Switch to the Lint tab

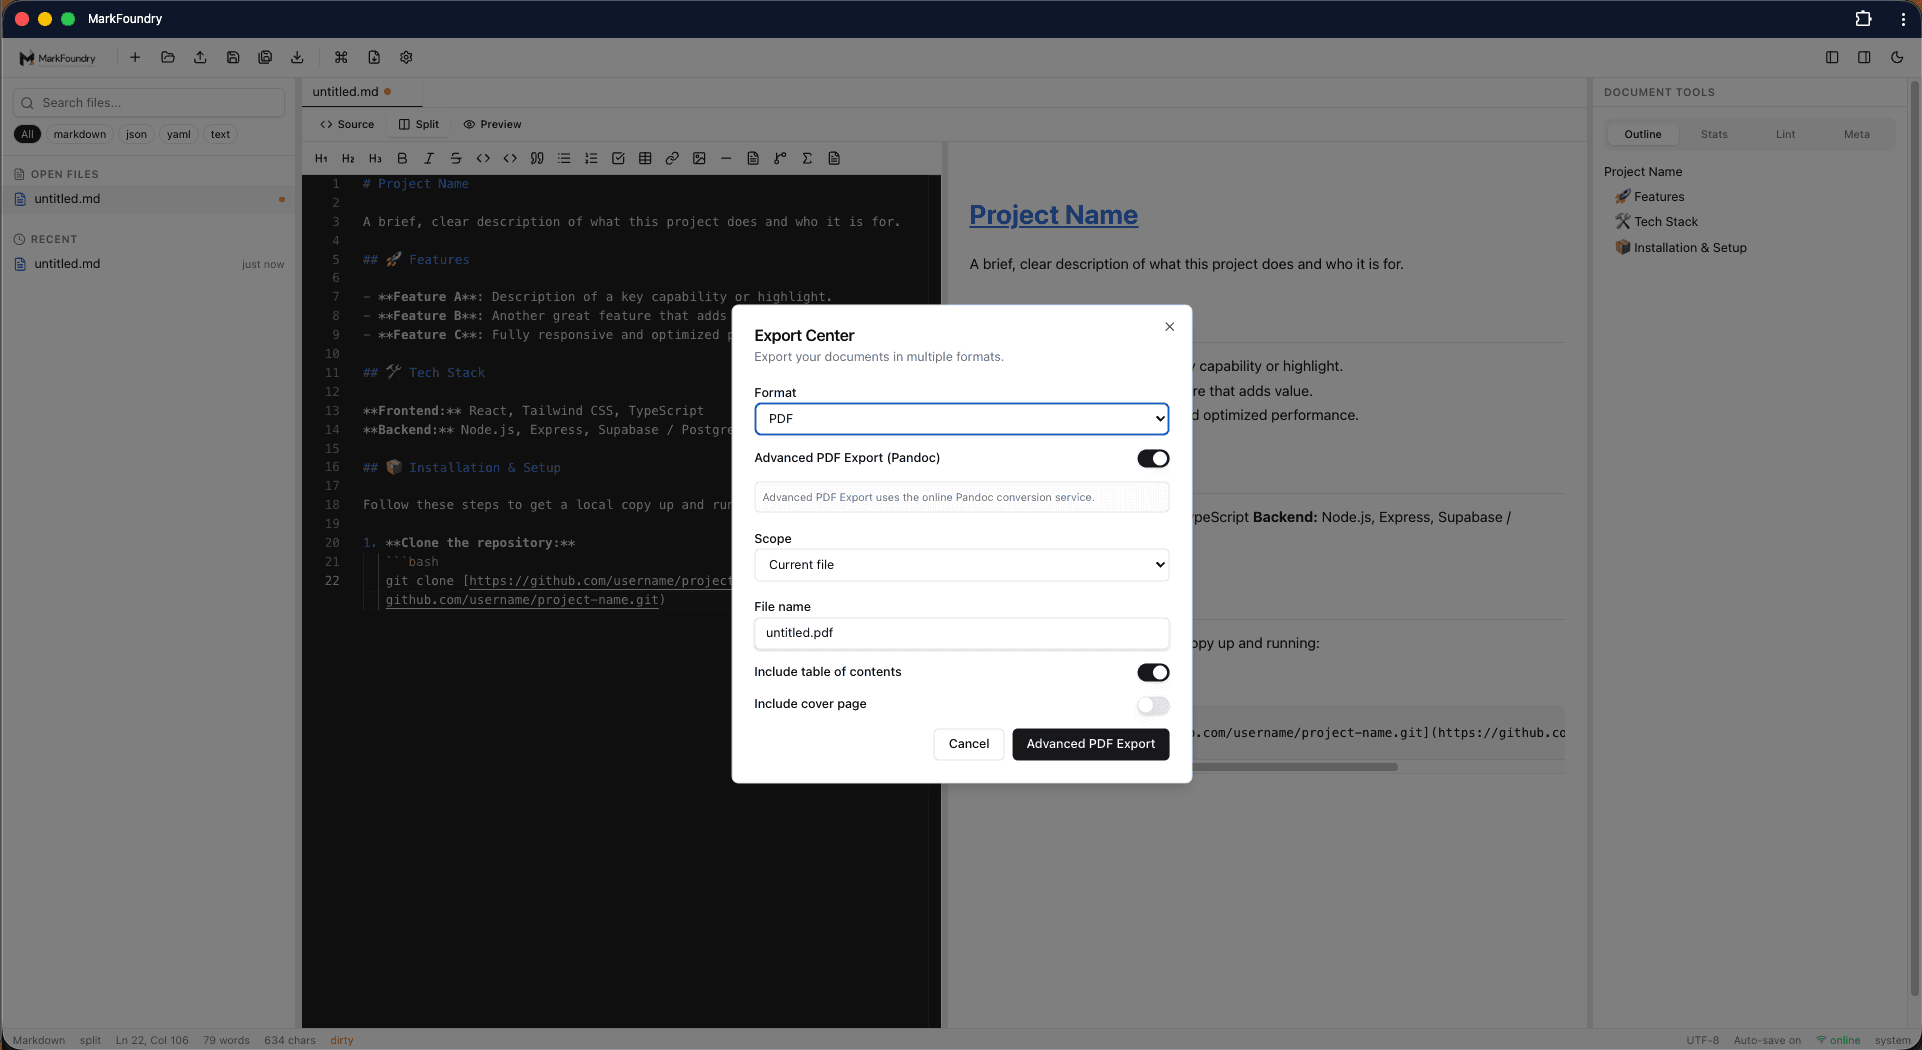pyautogui.click(x=1785, y=134)
